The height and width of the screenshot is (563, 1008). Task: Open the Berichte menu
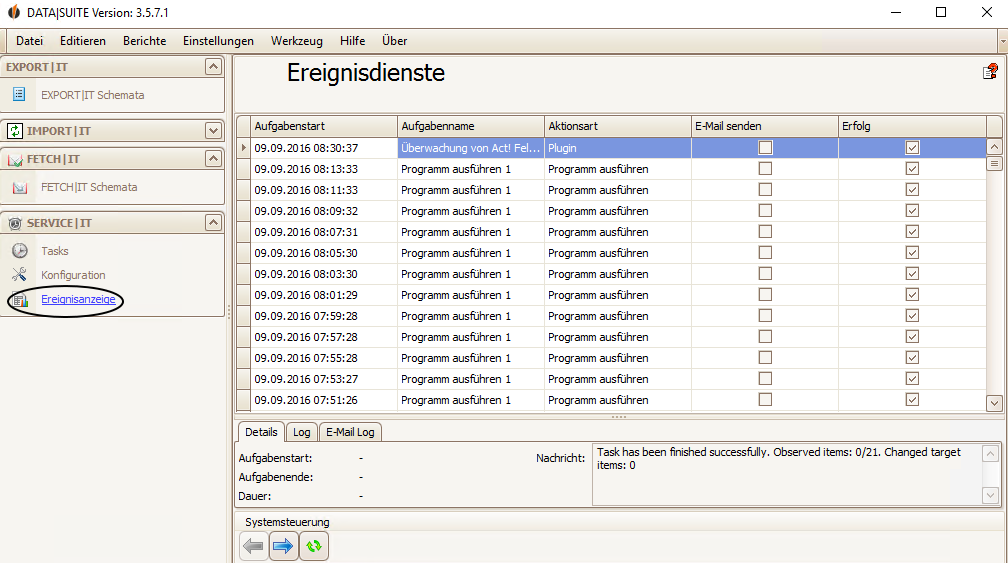(144, 41)
